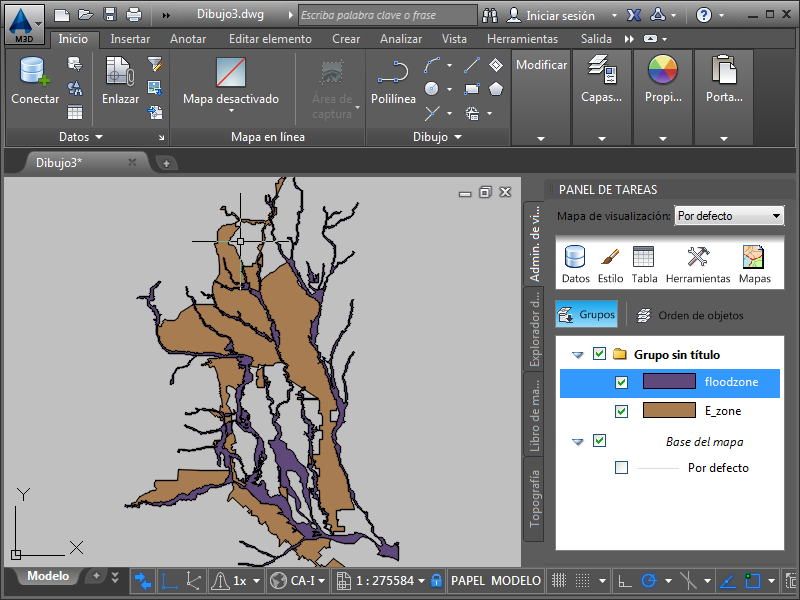
Task: Open the Capas layers panel
Action: (x=601, y=80)
